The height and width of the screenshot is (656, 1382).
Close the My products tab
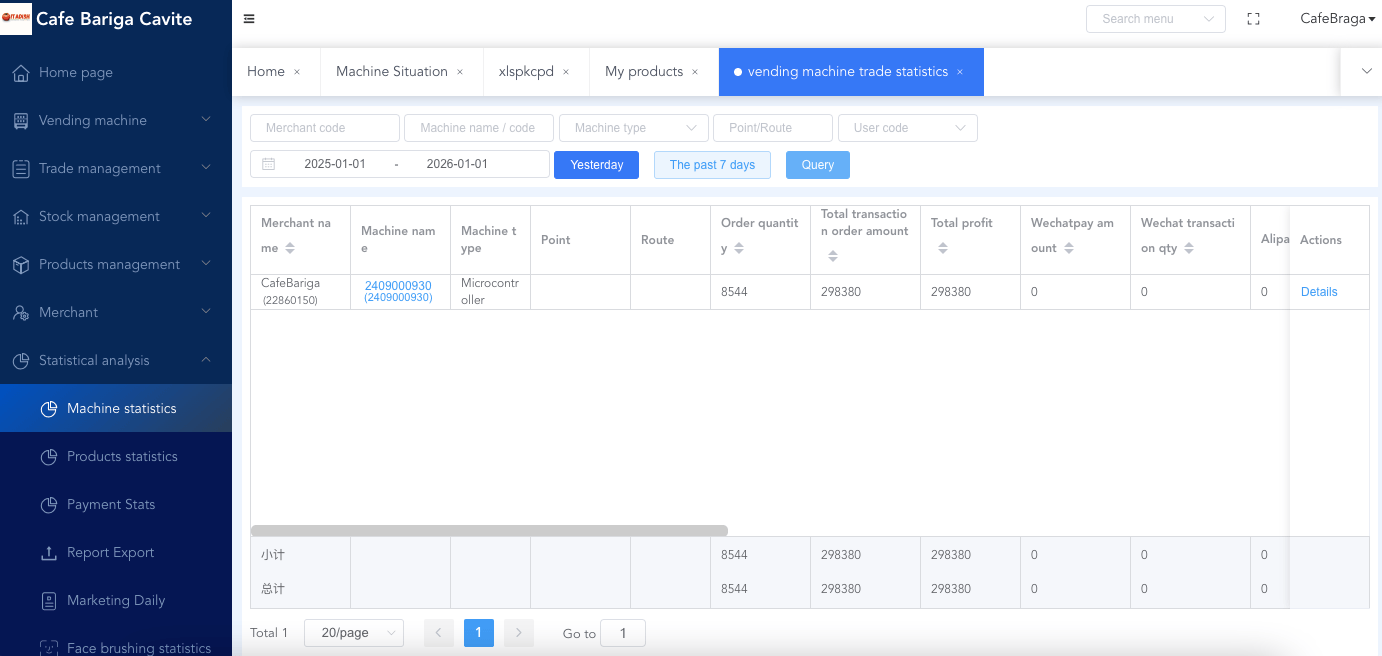(695, 72)
